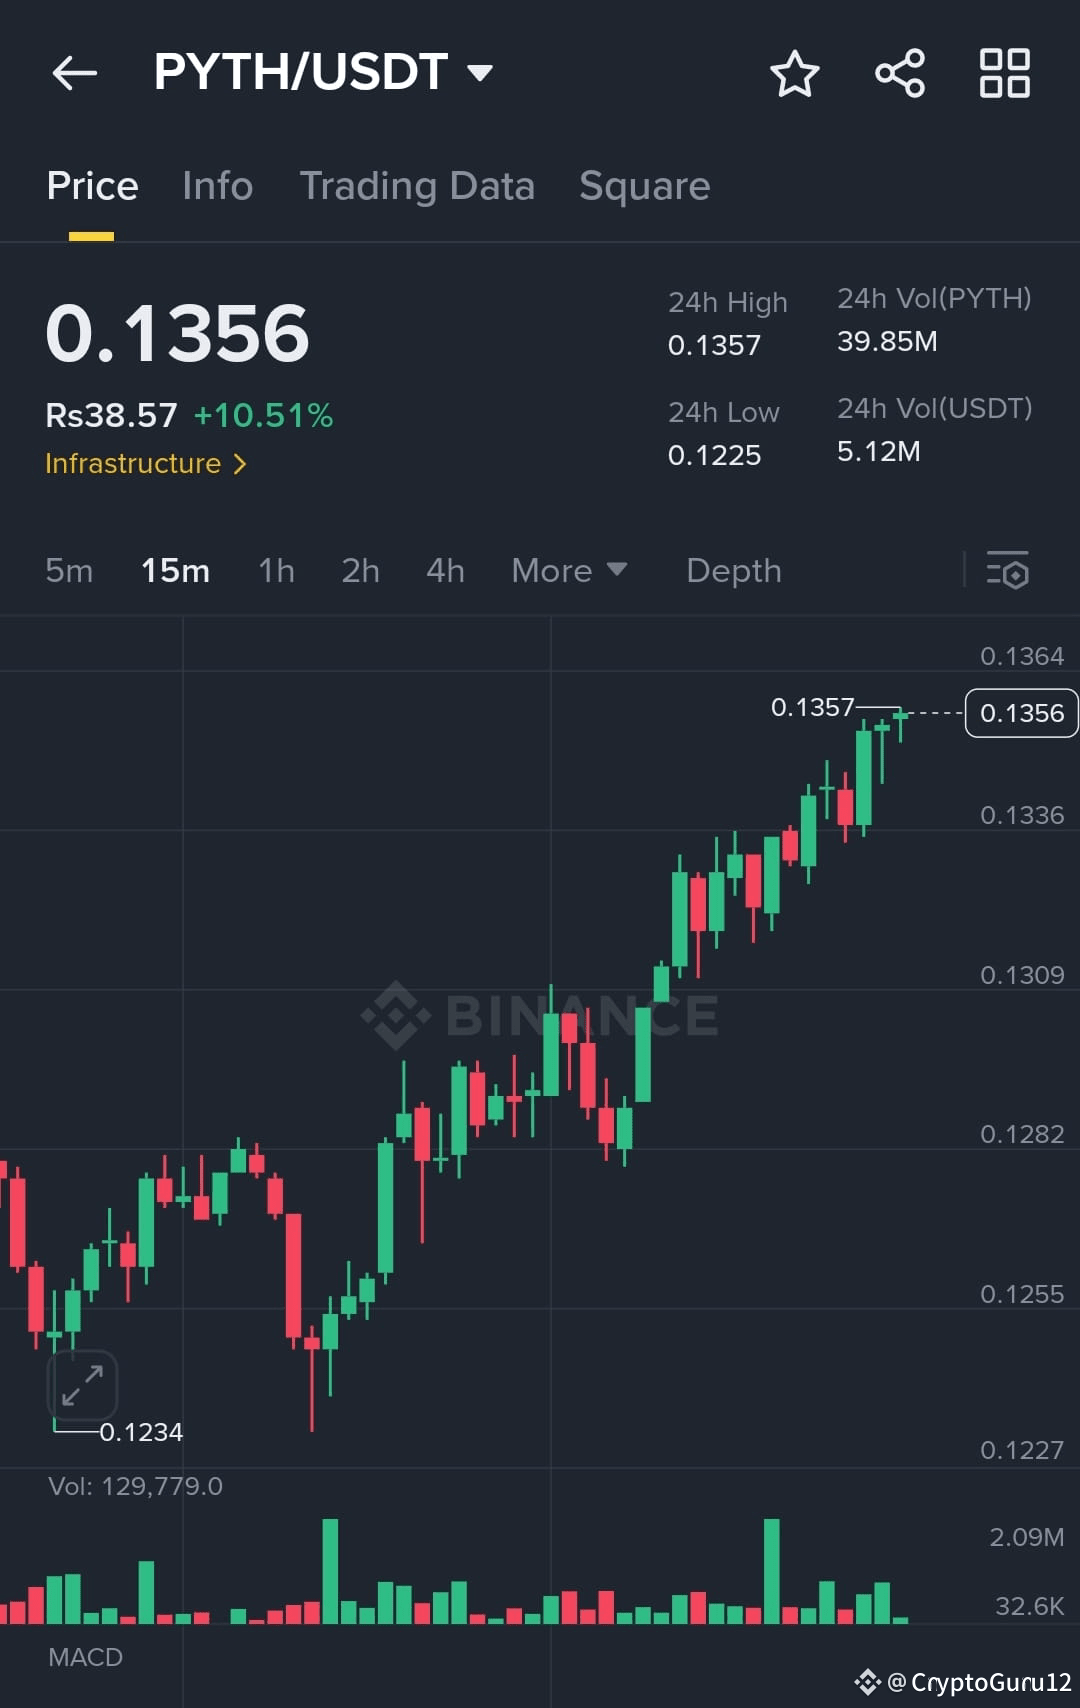Screen dimensions: 1080x1708
Task: Open the Depth view
Action: (733, 571)
